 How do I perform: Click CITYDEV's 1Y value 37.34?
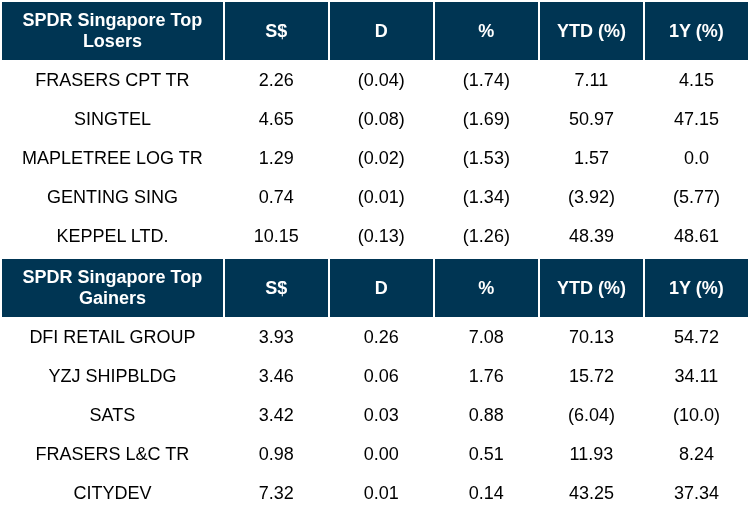696,493
